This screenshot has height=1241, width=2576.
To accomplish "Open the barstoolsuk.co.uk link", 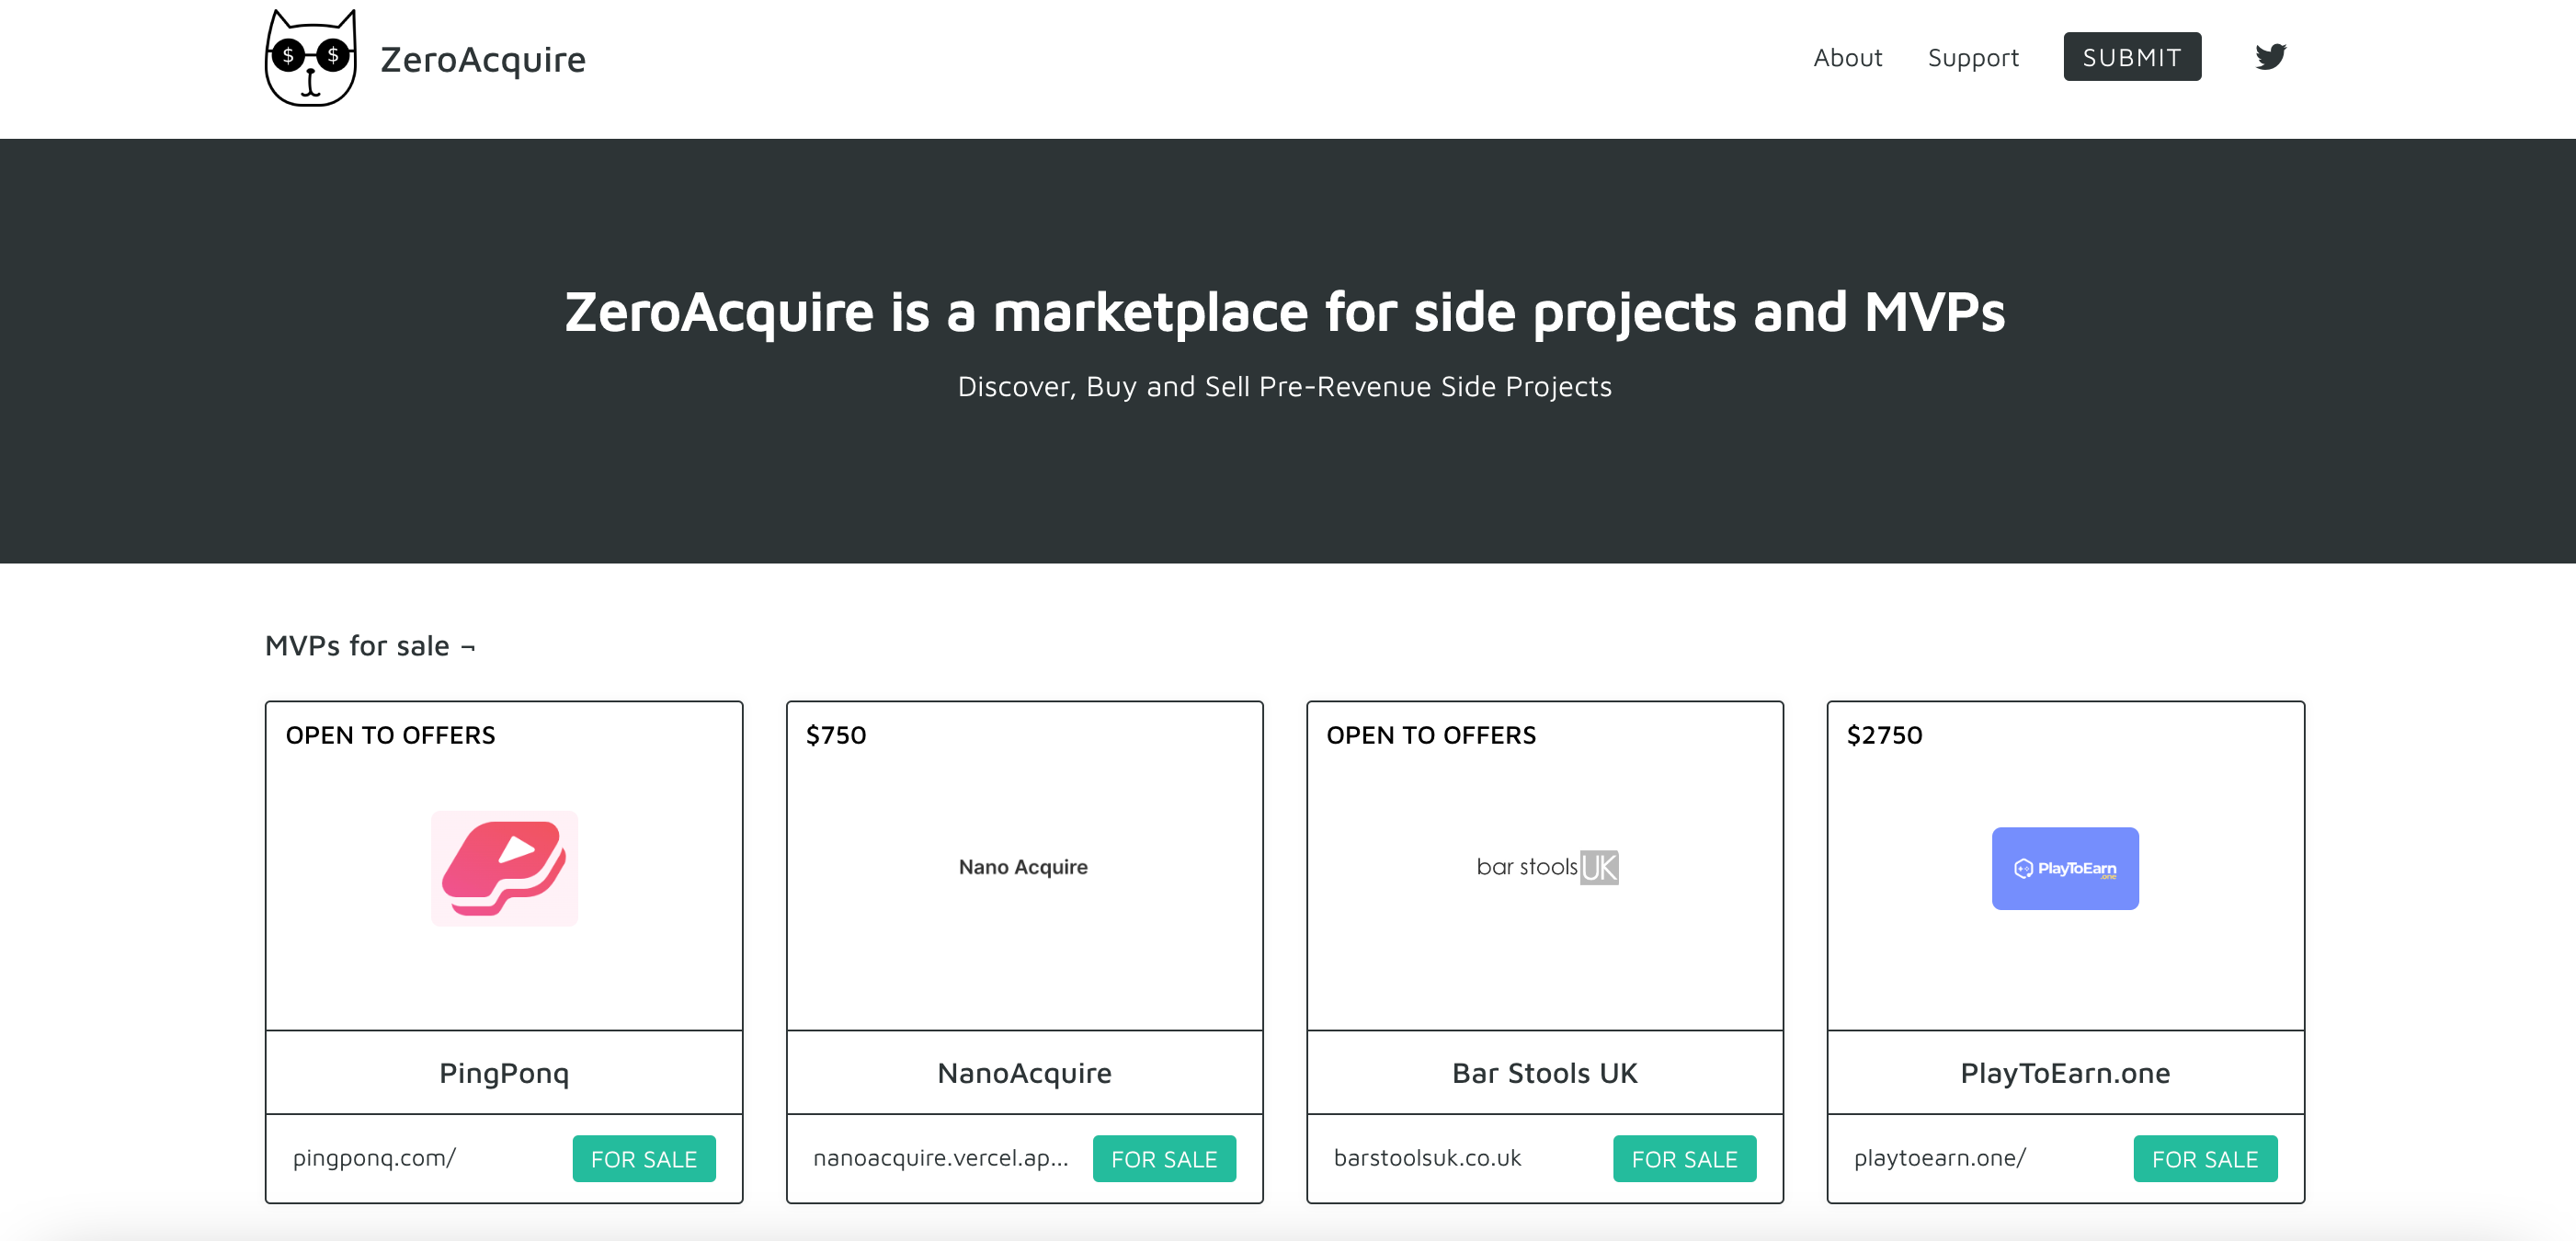I will click(x=1427, y=1158).
